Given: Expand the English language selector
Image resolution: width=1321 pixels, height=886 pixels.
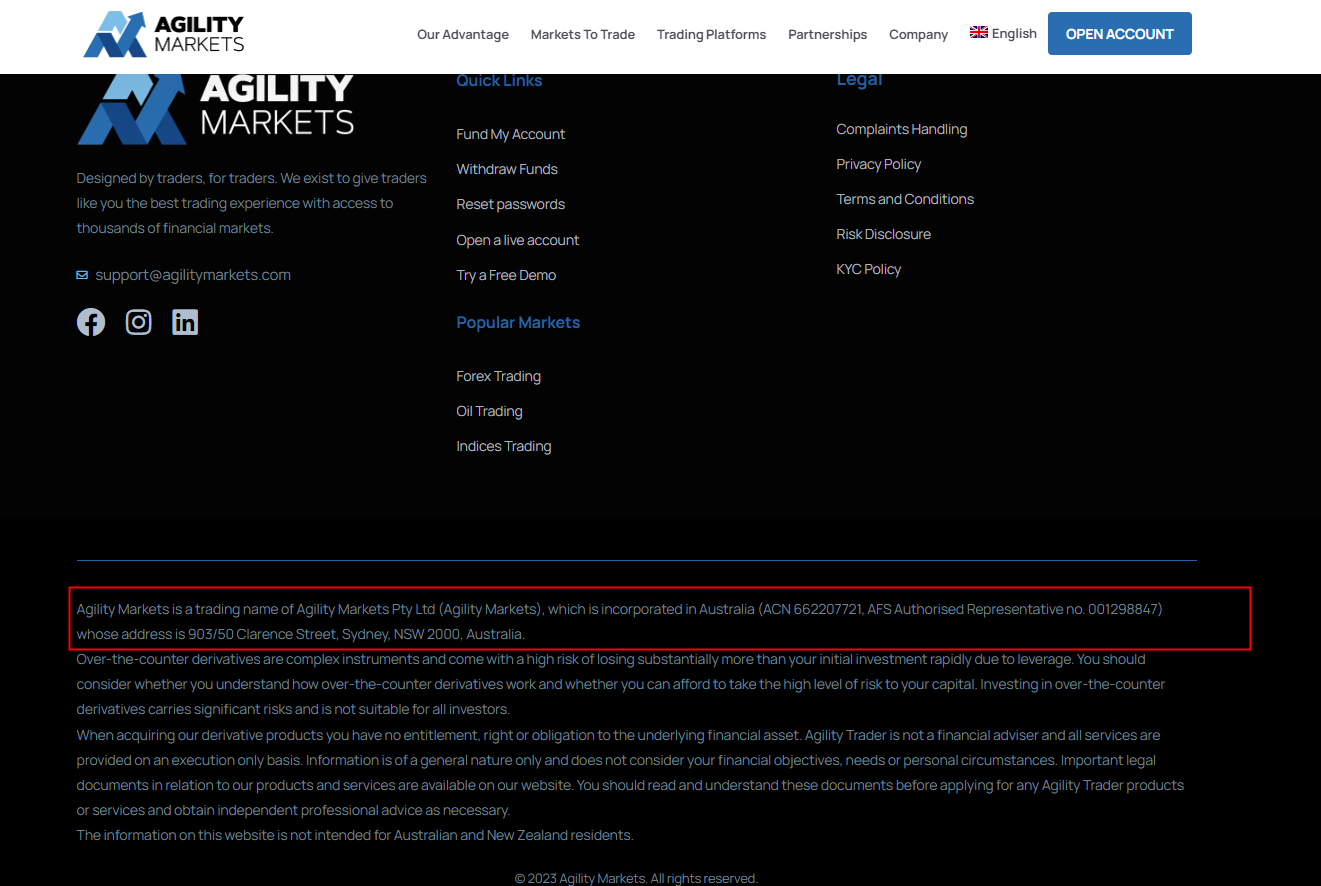Looking at the screenshot, I should pos(1003,33).
